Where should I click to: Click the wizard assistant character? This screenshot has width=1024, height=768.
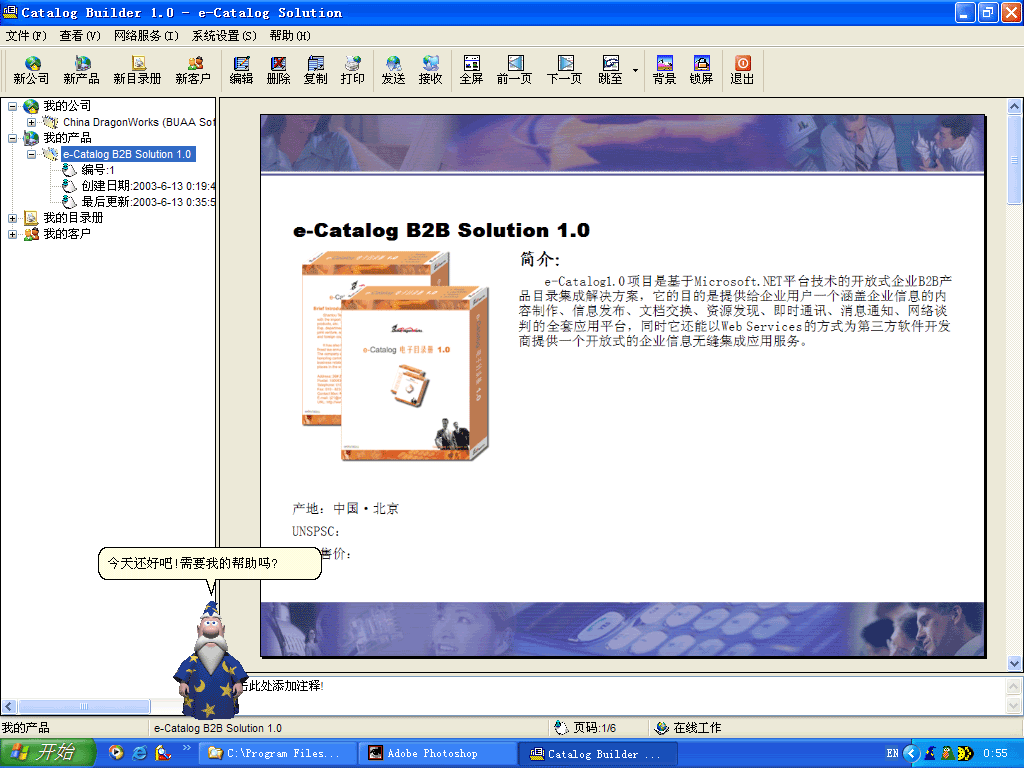pos(210,661)
